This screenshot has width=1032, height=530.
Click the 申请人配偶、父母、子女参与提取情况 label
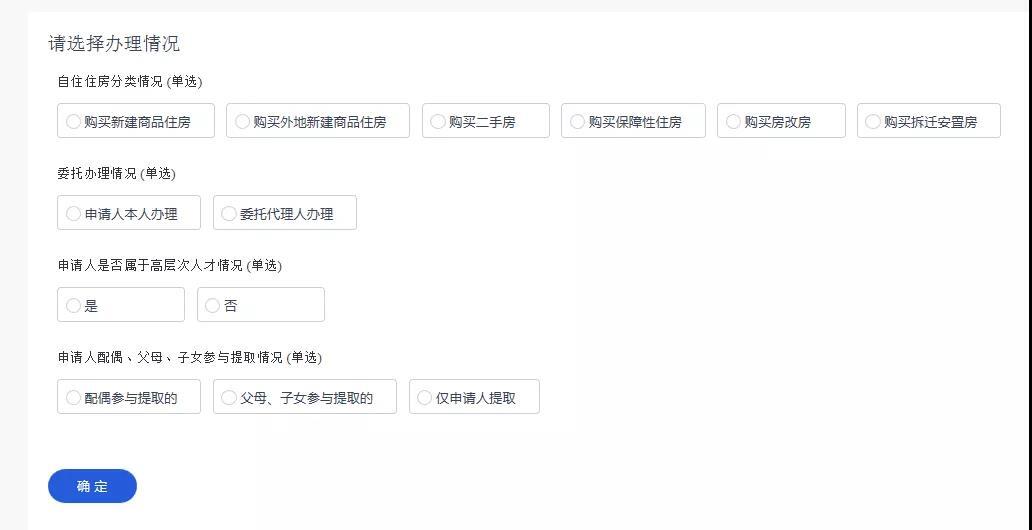[x=189, y=358]
